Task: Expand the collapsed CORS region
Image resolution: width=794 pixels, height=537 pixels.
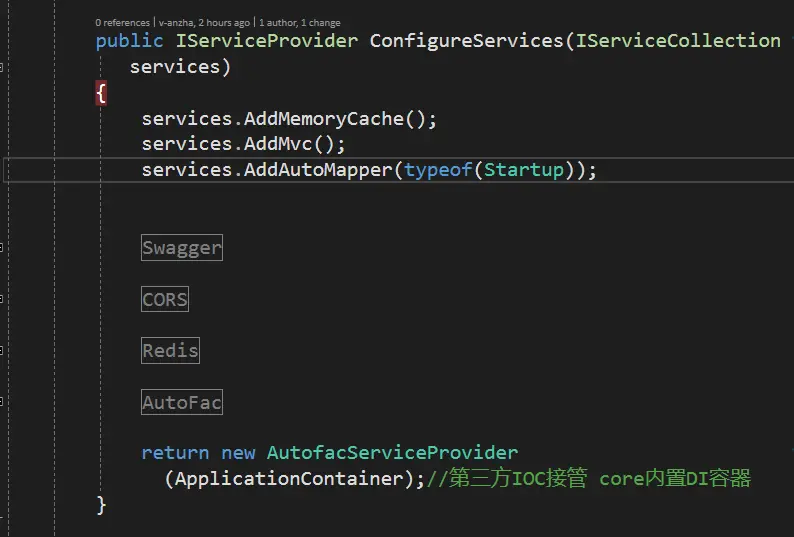Action: 165,299
